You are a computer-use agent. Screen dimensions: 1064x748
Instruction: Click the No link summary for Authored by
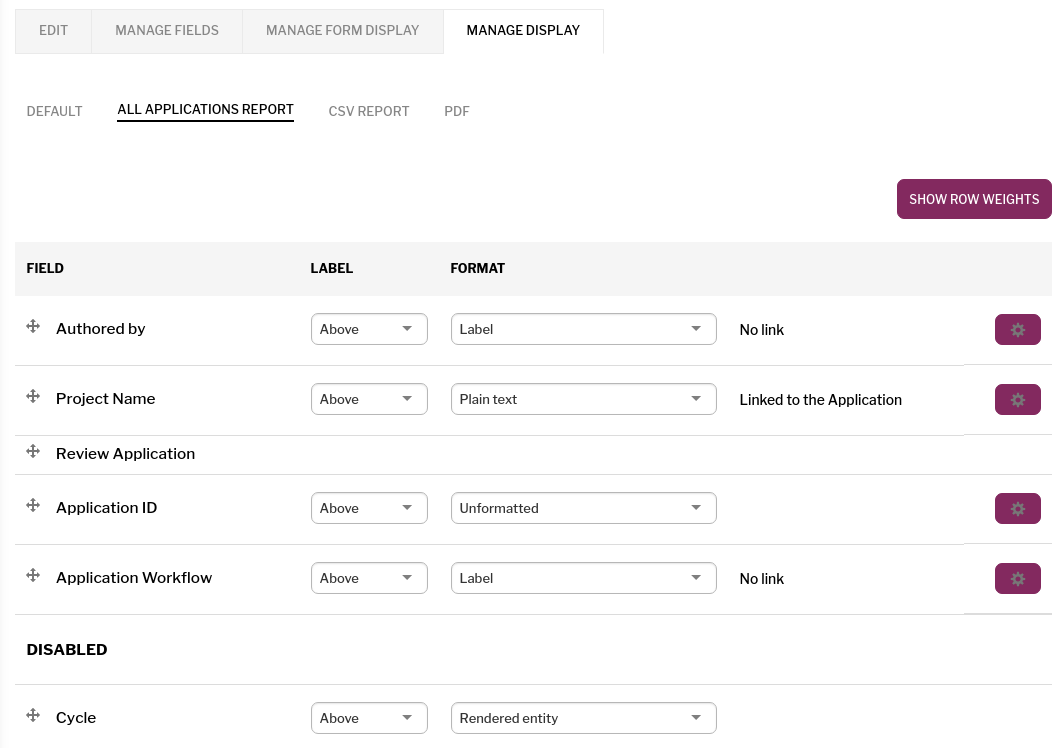761,330
